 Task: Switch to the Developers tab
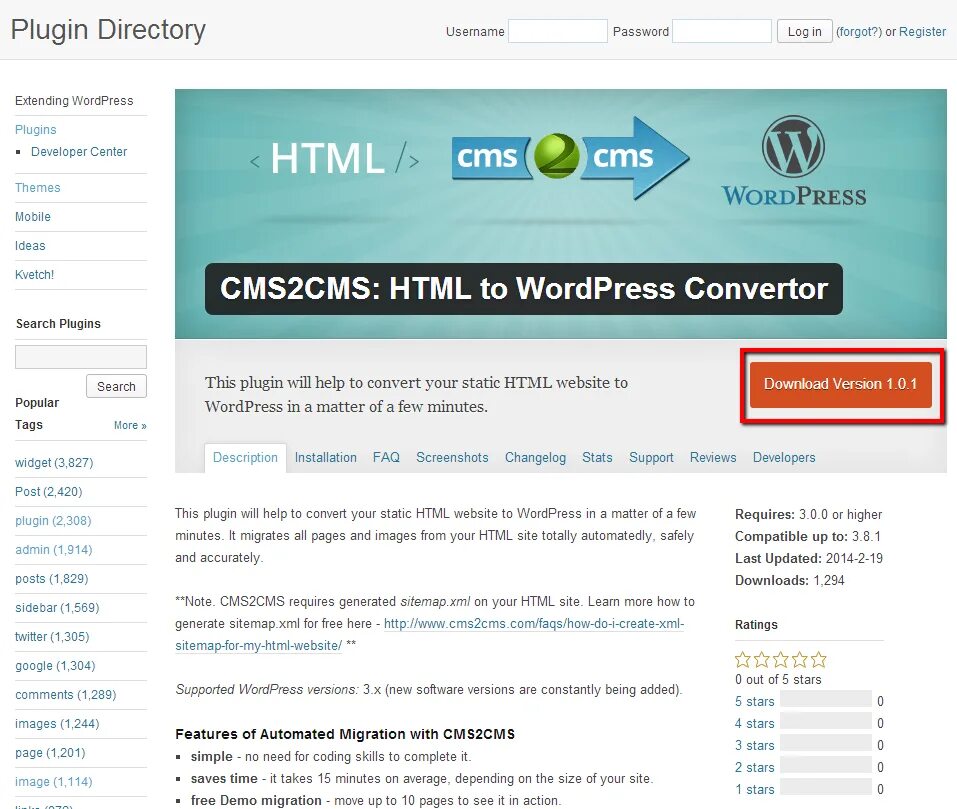784,458
